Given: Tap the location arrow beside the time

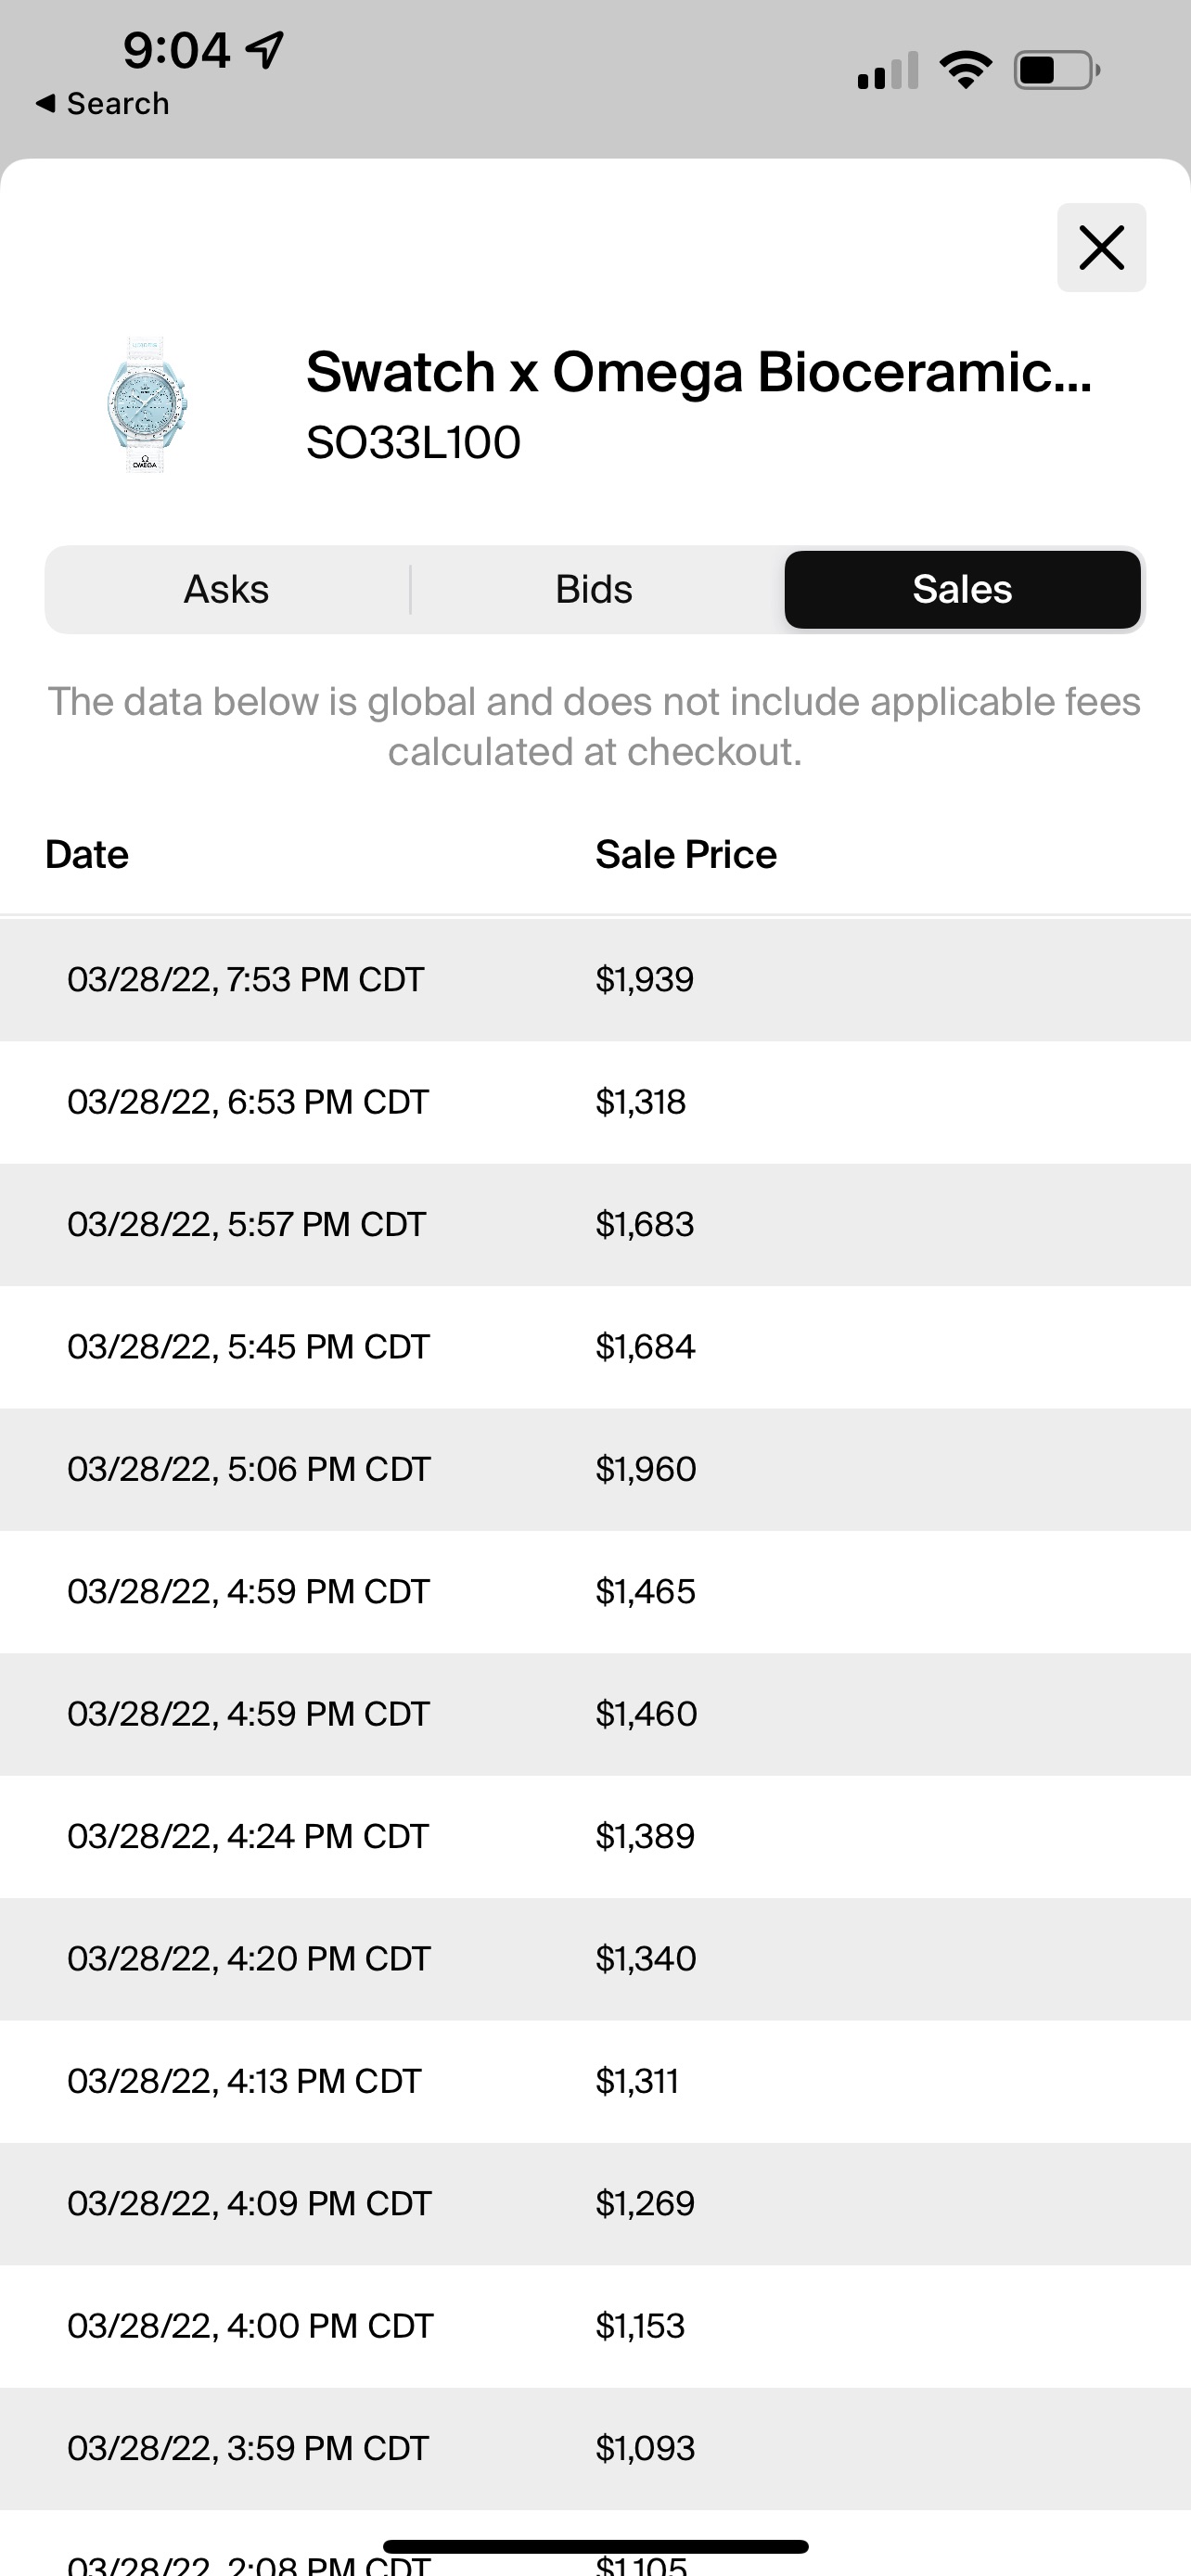Looking at the screenshot, I should 265,49.
